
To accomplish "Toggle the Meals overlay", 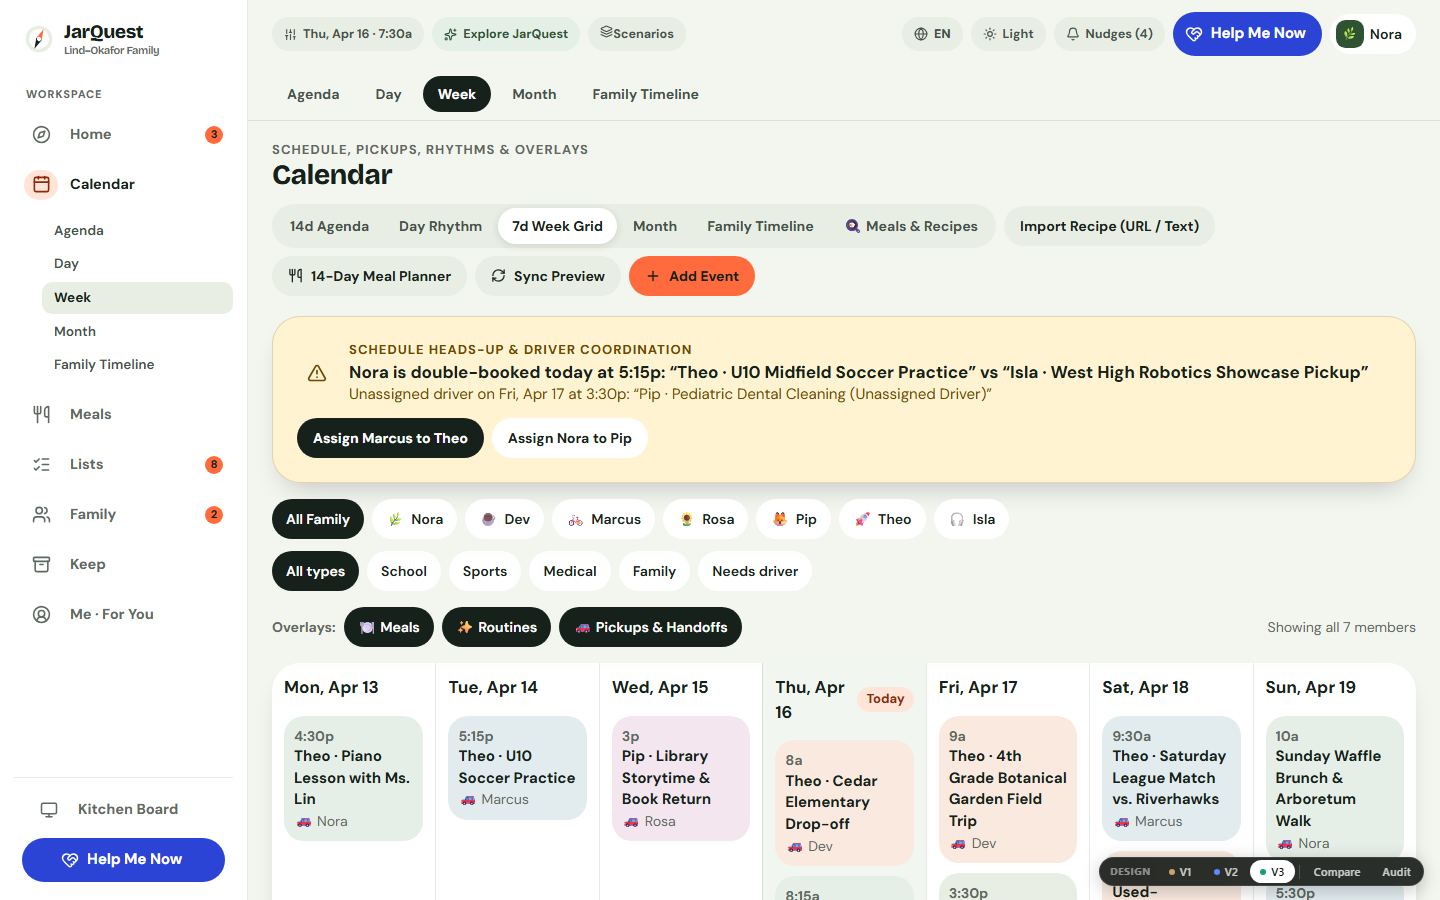I will [x=389, y=627].
